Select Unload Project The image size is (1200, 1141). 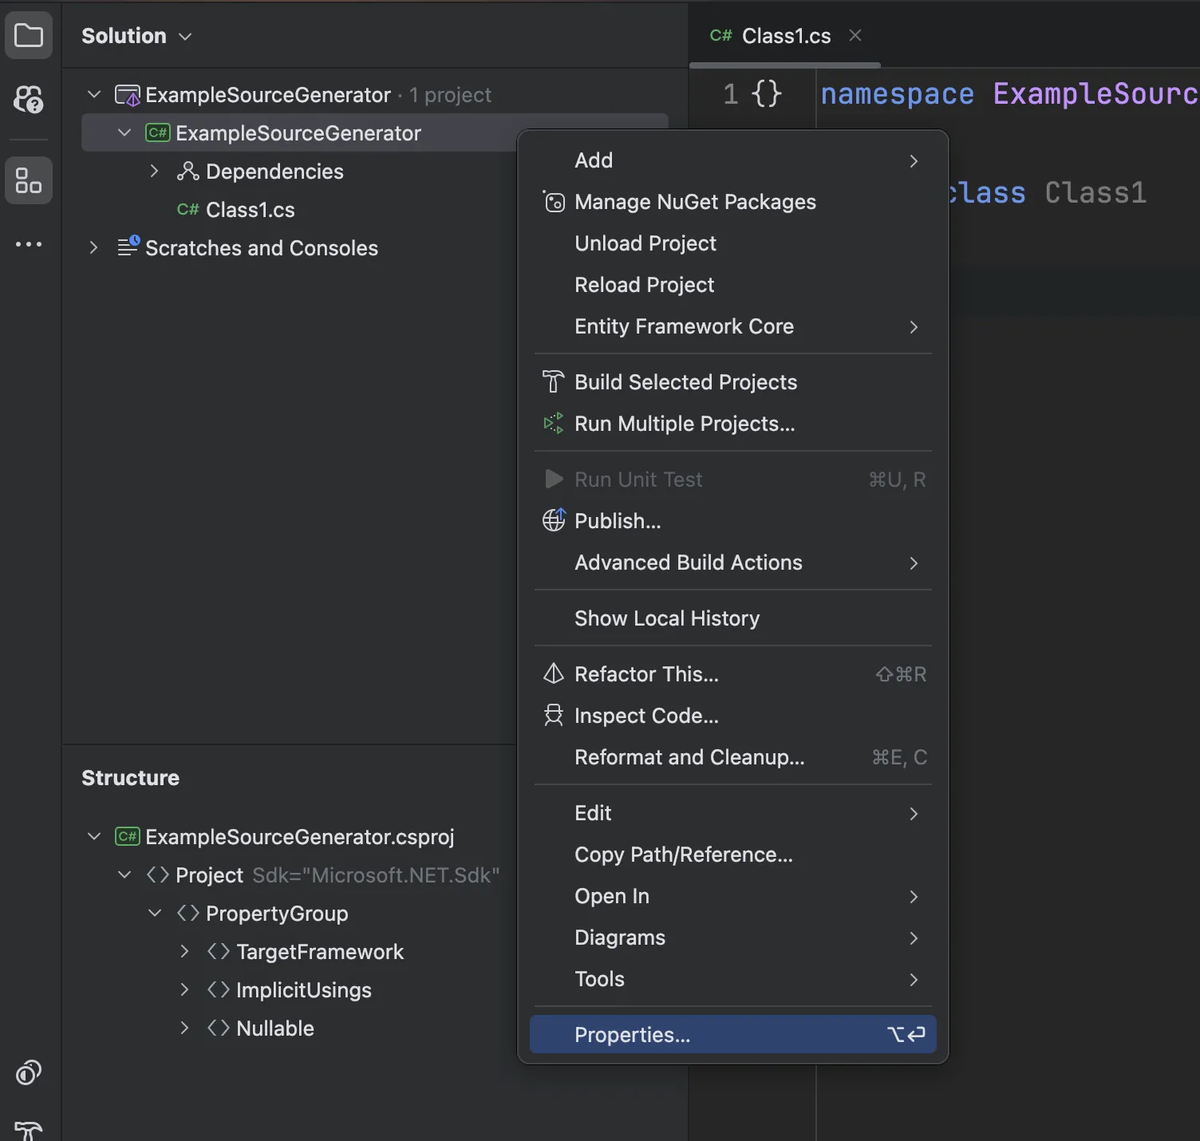pos(733,243)
